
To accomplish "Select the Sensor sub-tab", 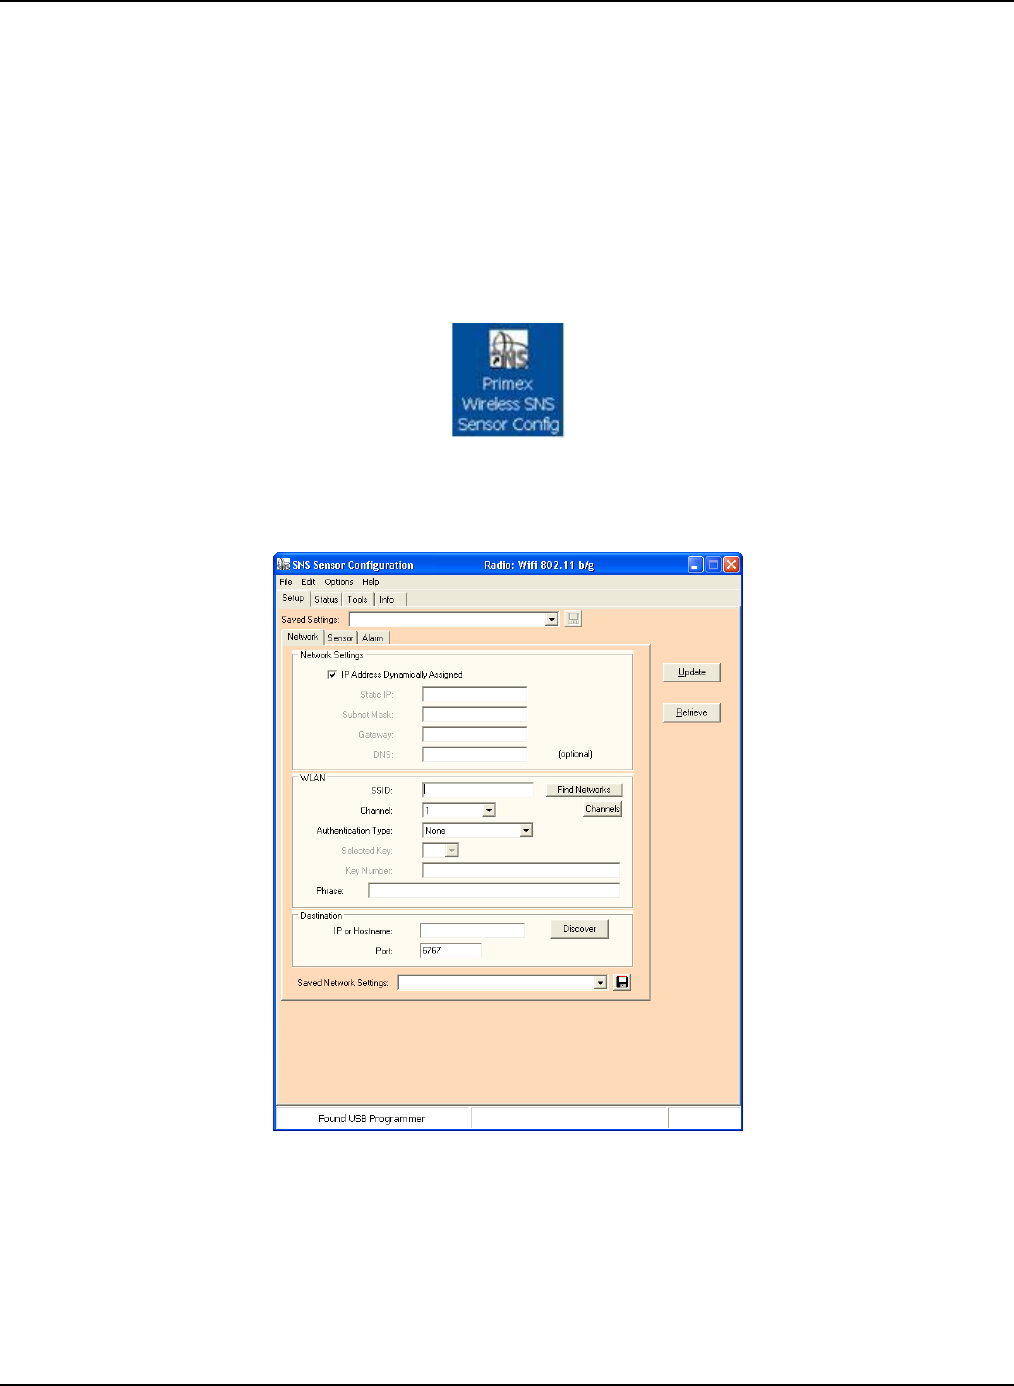I will pyautogui.click(x=340, y=638).
